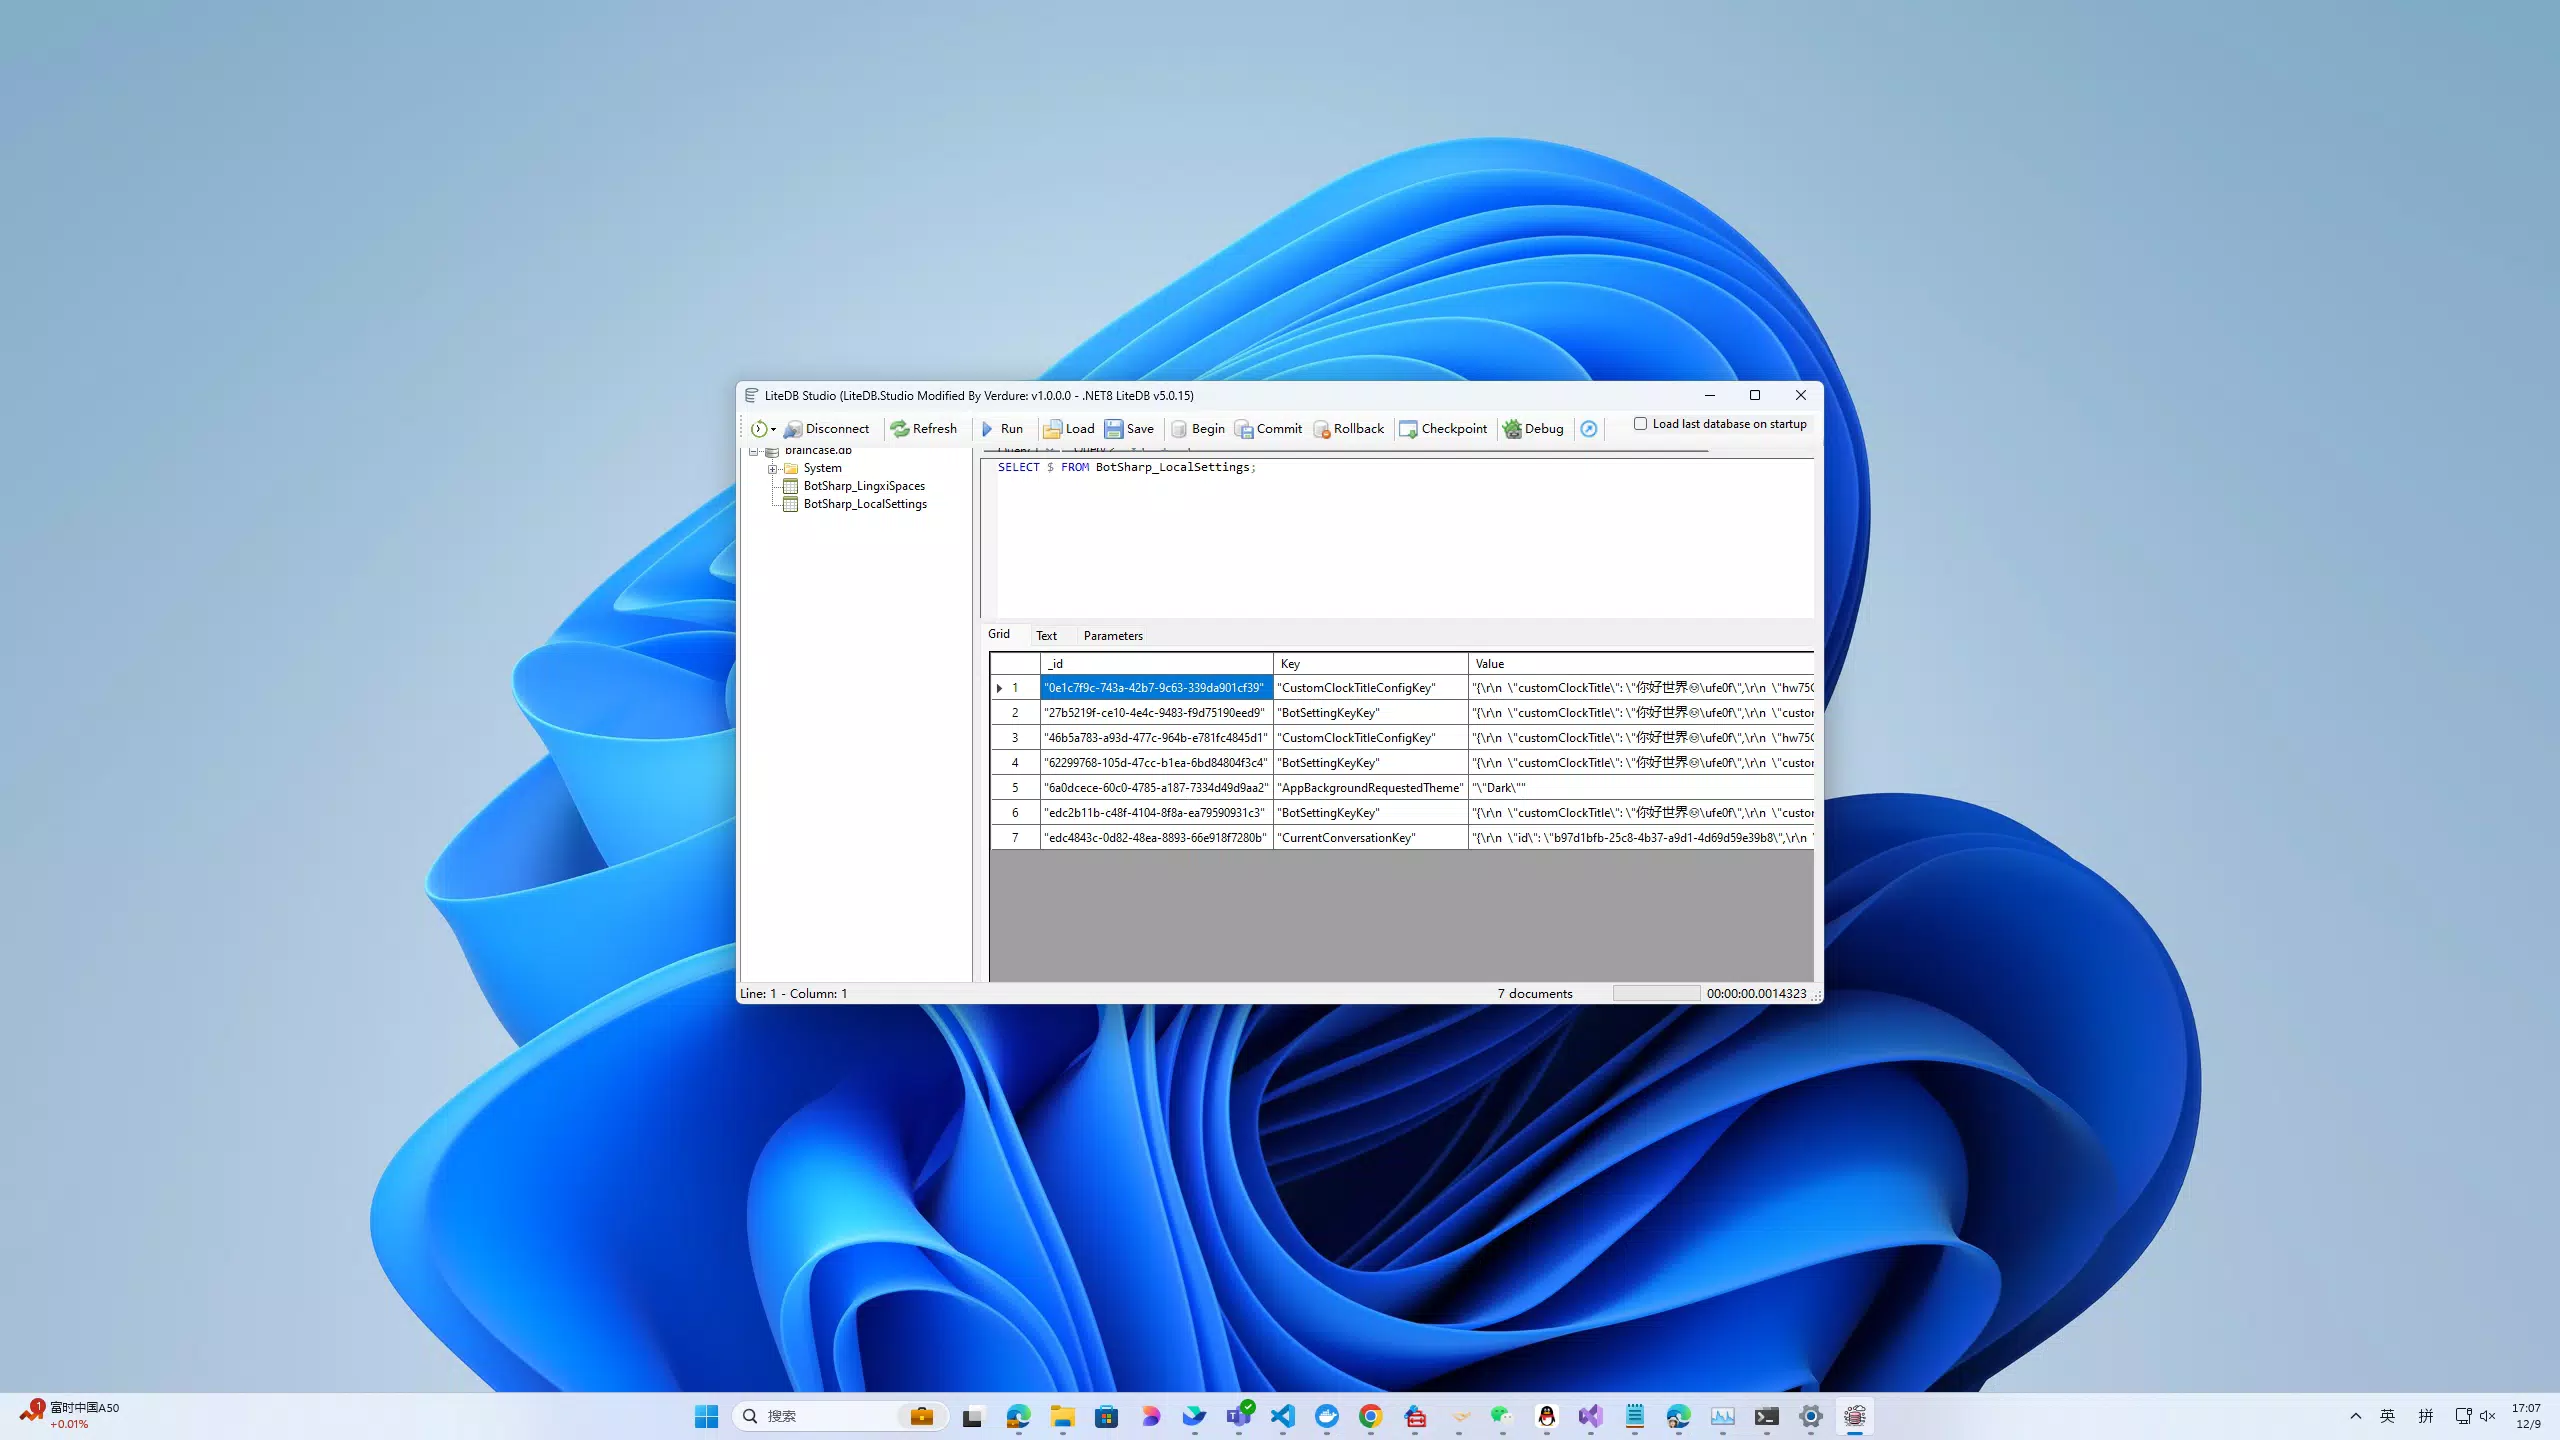Viewport: 2560px width, 1440px height.
Task: Select the AppBackgroundRequestedTheme key cell
Action: click(1370, 788)
